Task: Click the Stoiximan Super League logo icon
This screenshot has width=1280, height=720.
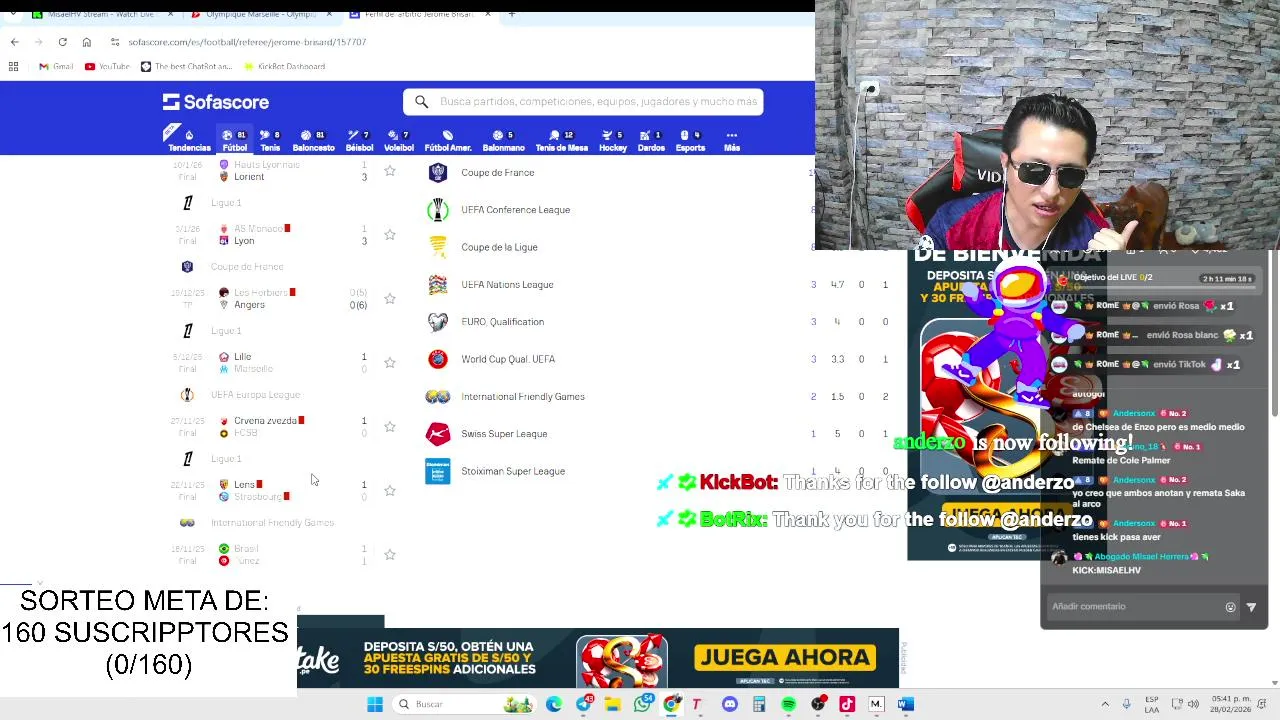Action: tap(438, 471)
